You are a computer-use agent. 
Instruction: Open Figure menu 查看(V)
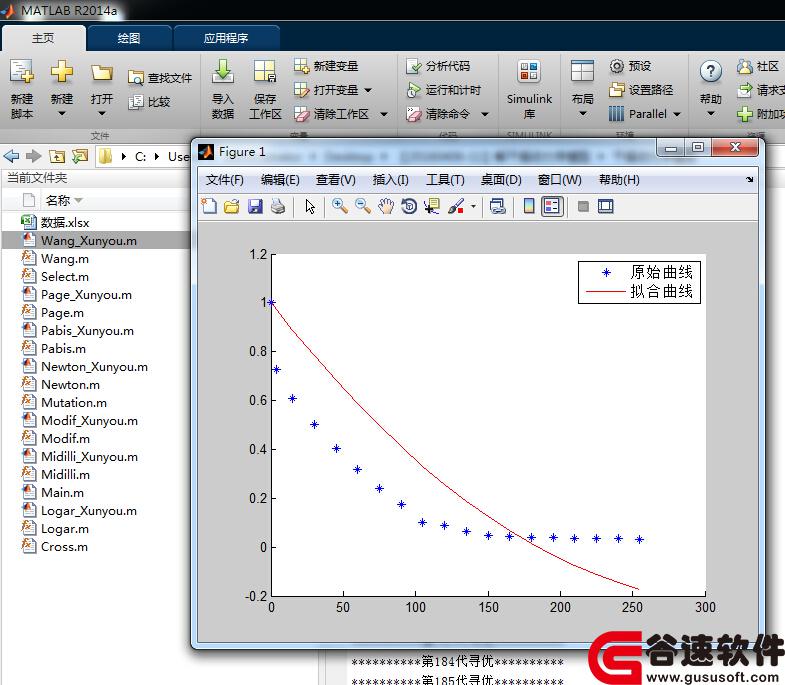tap(335, 179)
